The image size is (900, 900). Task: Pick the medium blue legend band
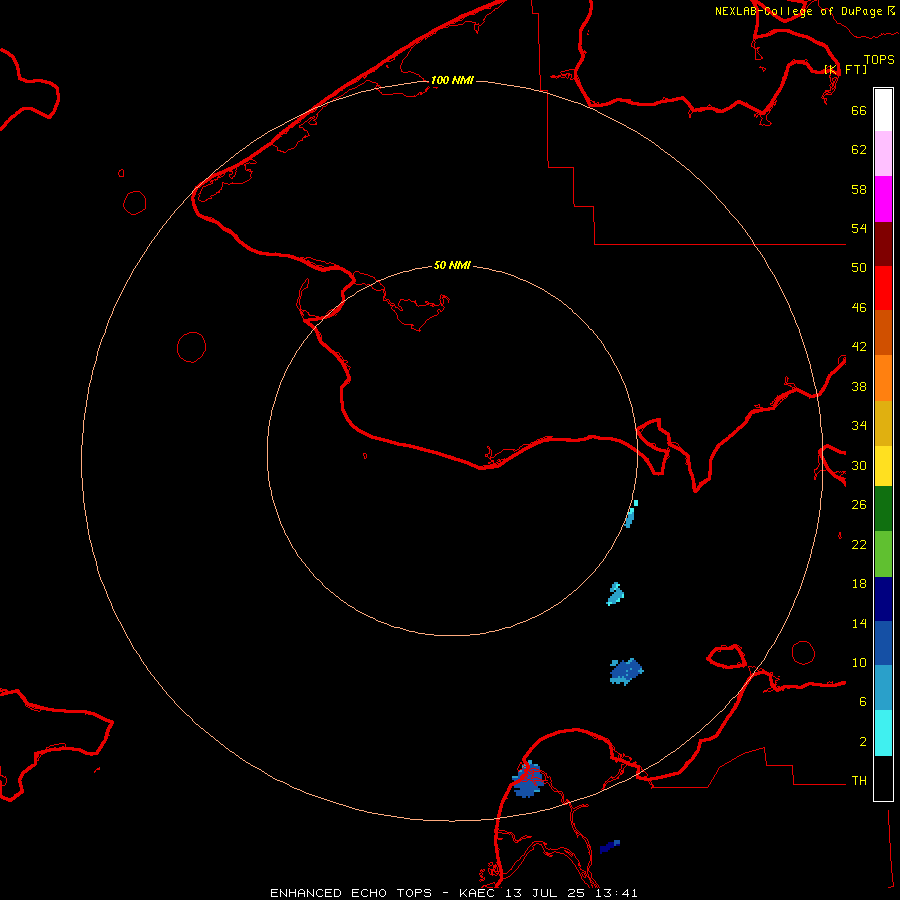883,643
